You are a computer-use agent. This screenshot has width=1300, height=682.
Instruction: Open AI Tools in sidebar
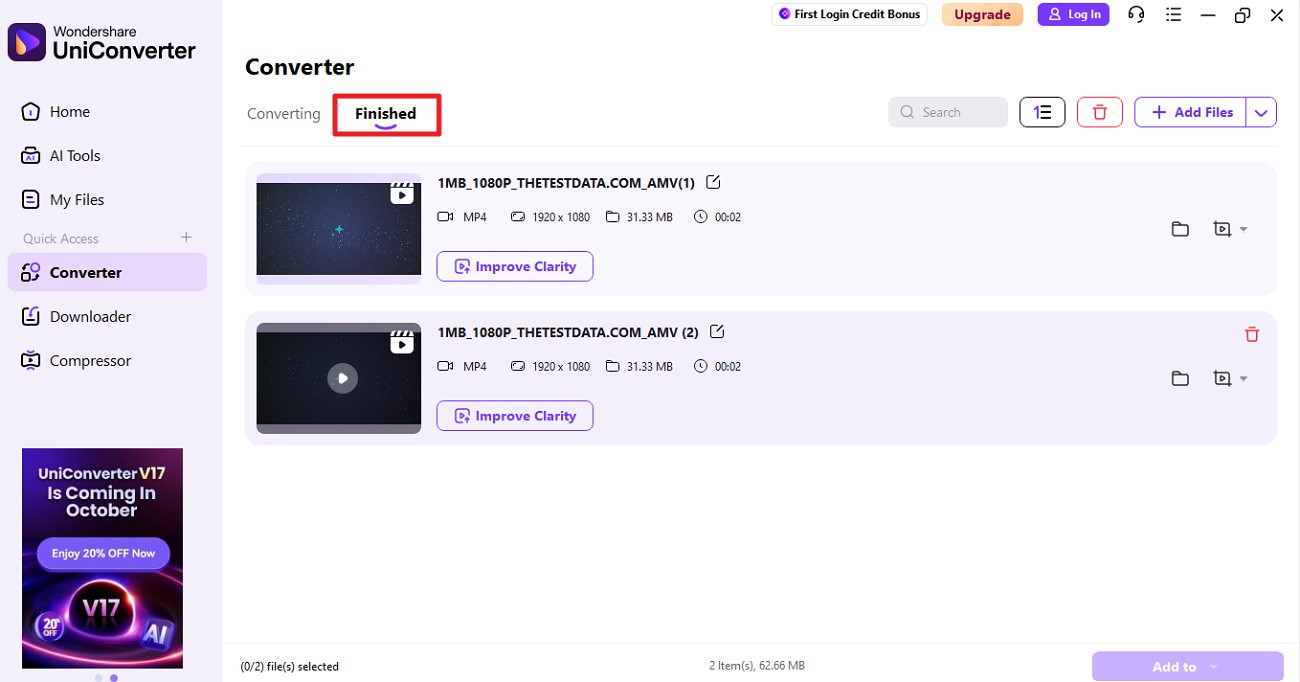[x=61, y=156]
